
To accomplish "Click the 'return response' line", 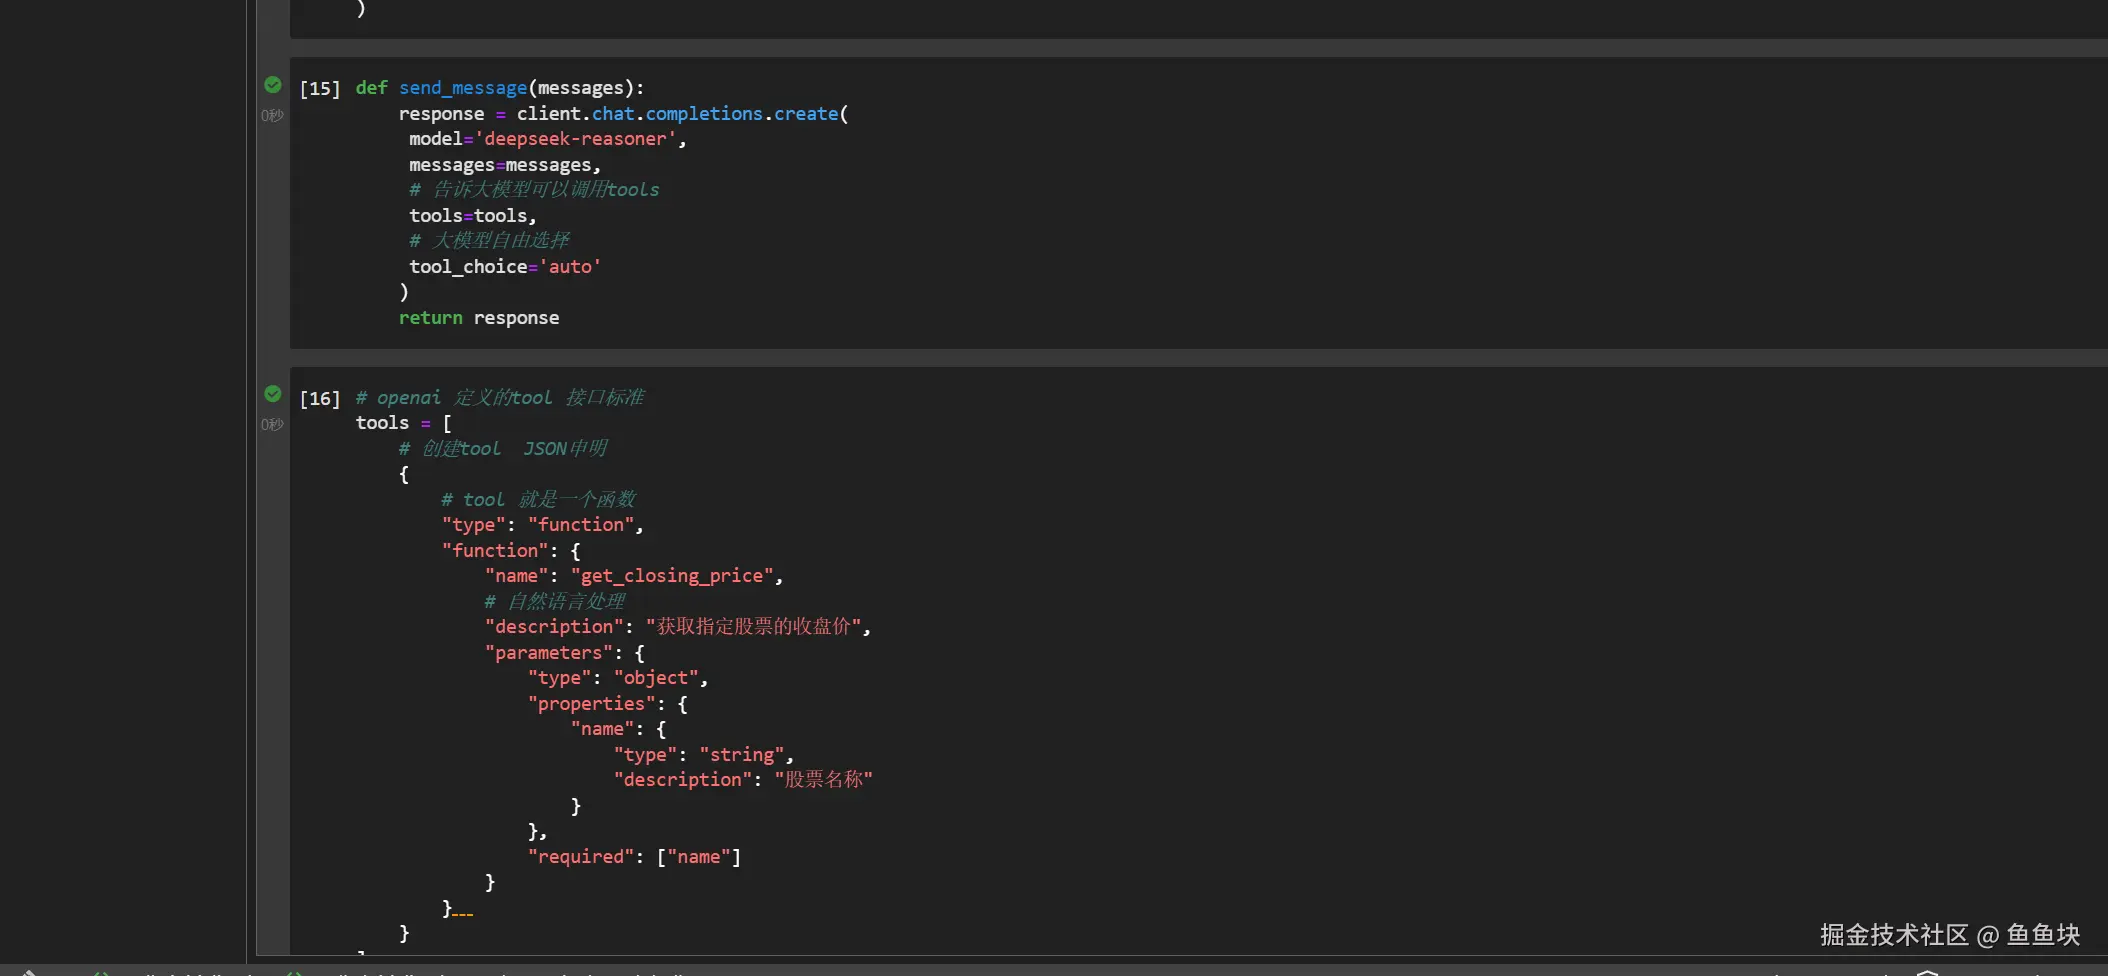I will click(x=479, y=318).
